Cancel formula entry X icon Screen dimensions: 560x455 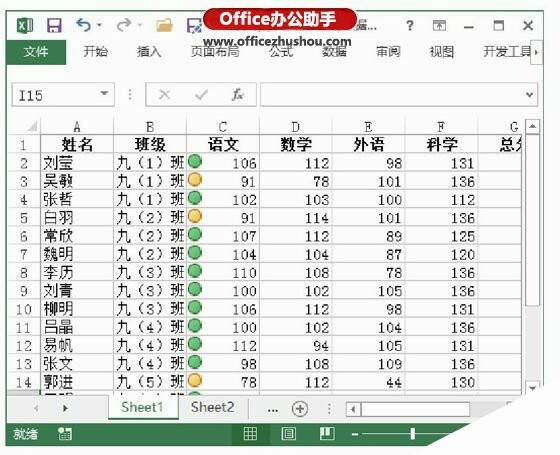(x=165, y=95)
